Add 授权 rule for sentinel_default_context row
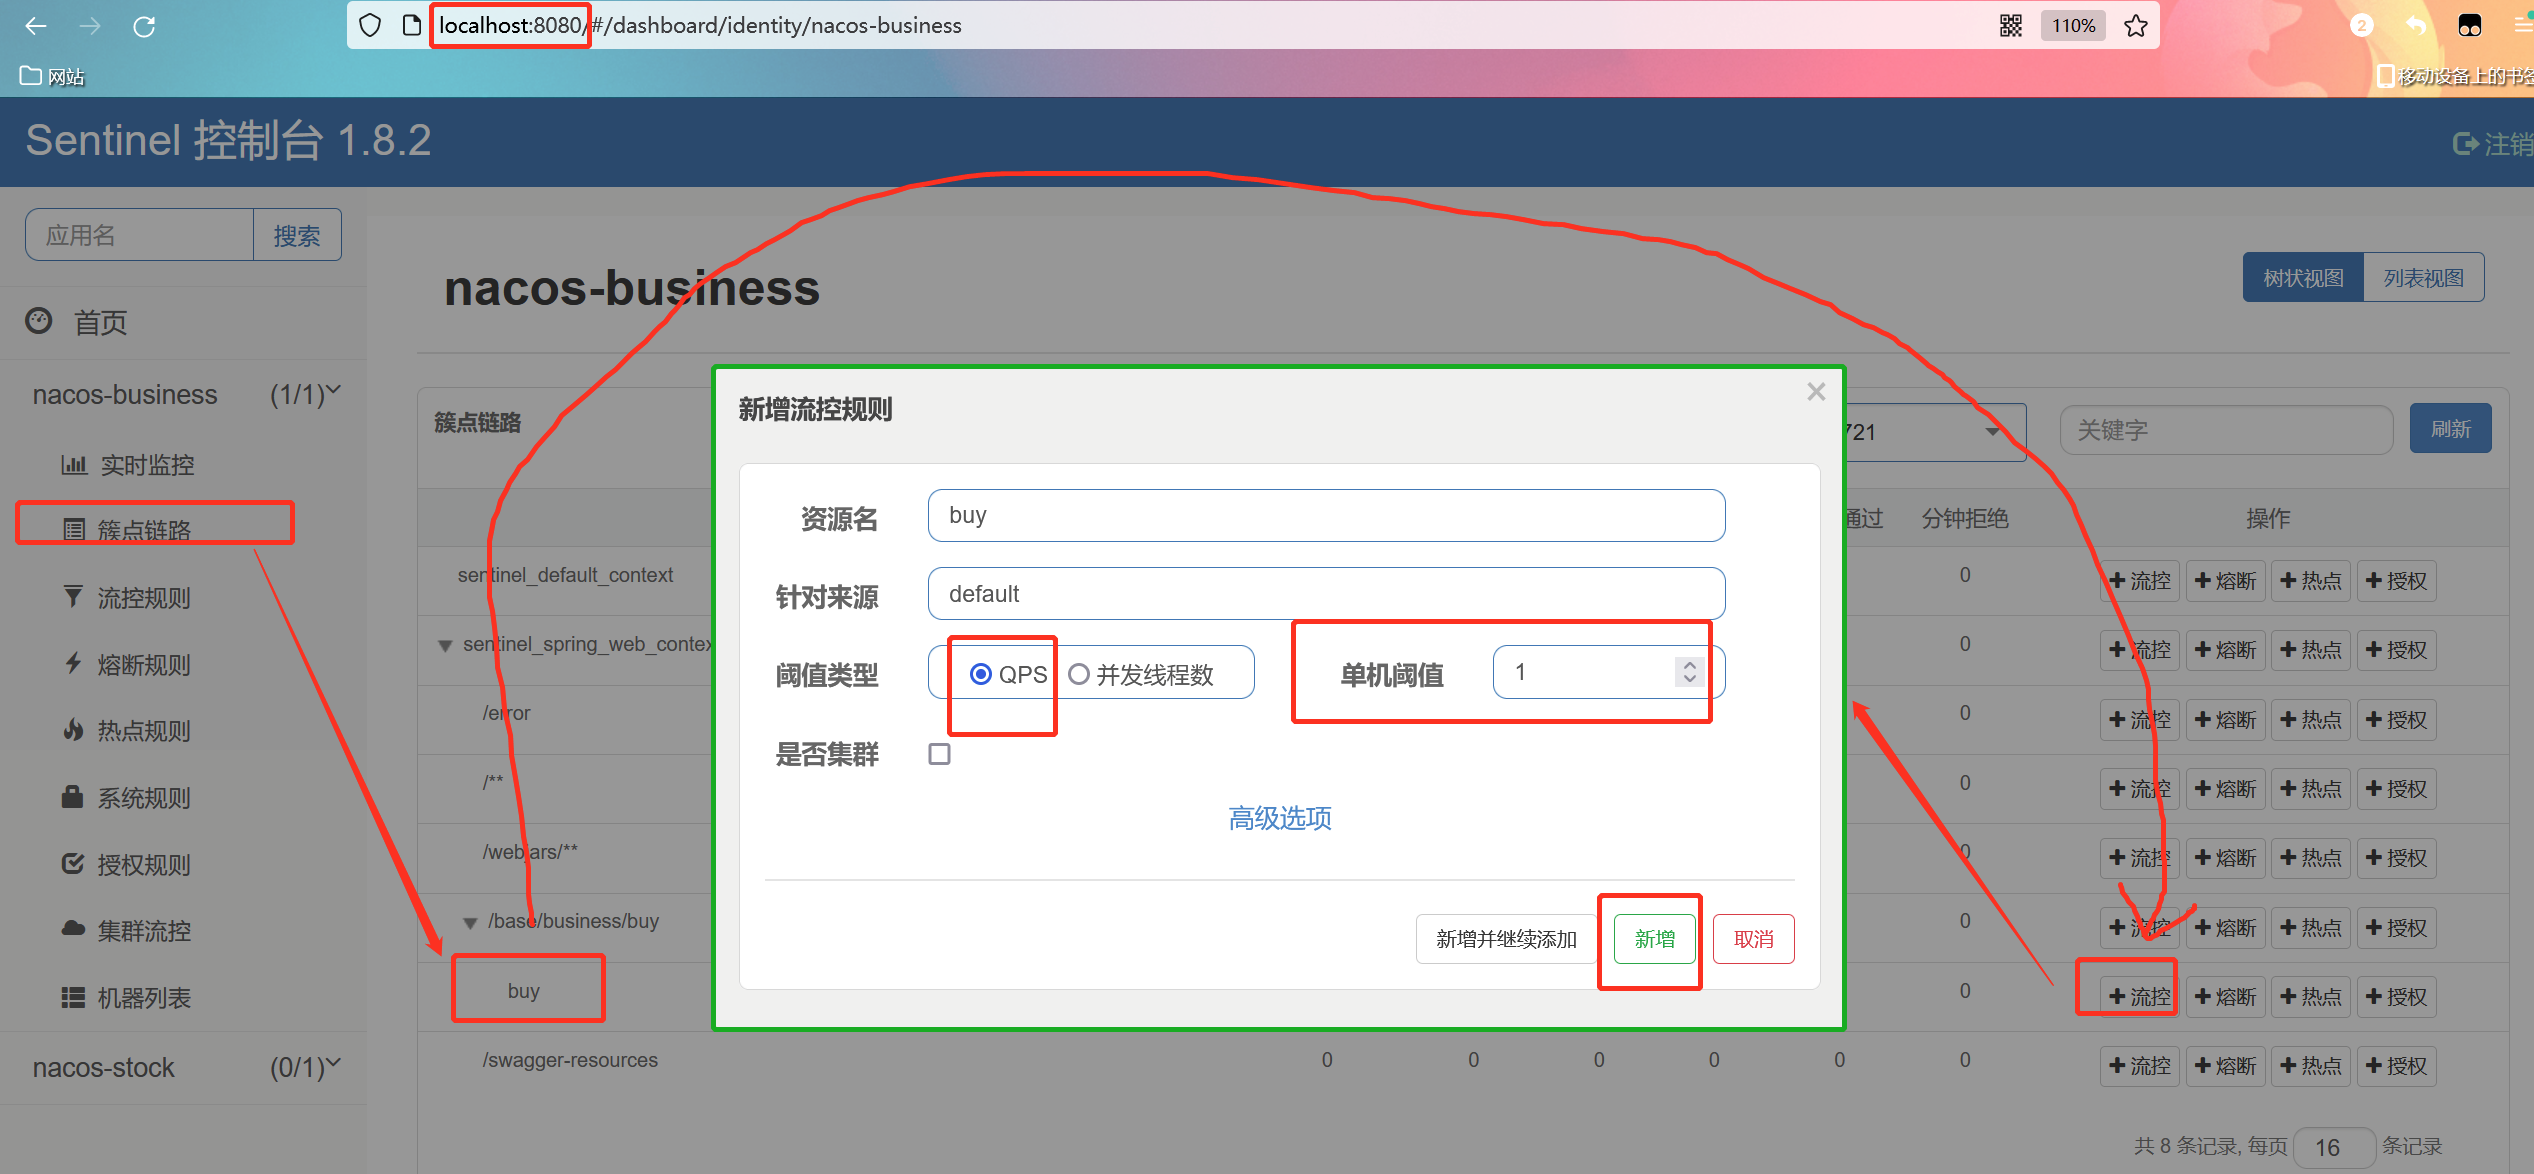The height and width of the screenshot is (1174, 2534). pos(2396,580)
